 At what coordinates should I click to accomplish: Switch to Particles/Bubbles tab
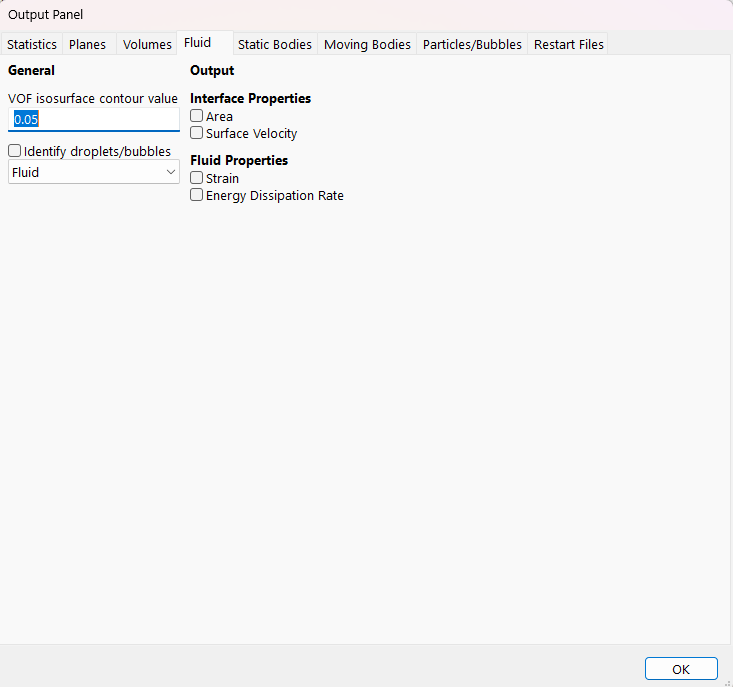click(472, 45)
